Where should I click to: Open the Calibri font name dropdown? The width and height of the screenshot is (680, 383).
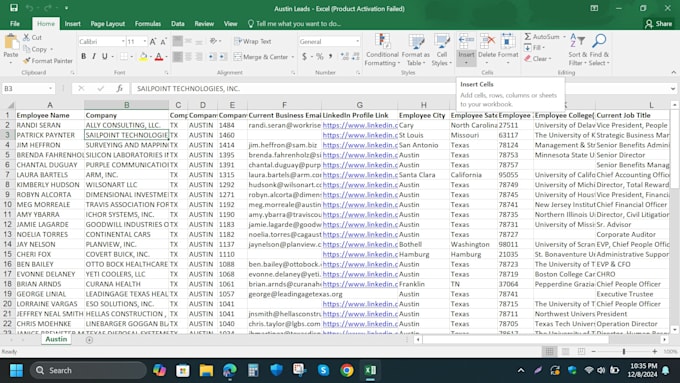(123, 42)
